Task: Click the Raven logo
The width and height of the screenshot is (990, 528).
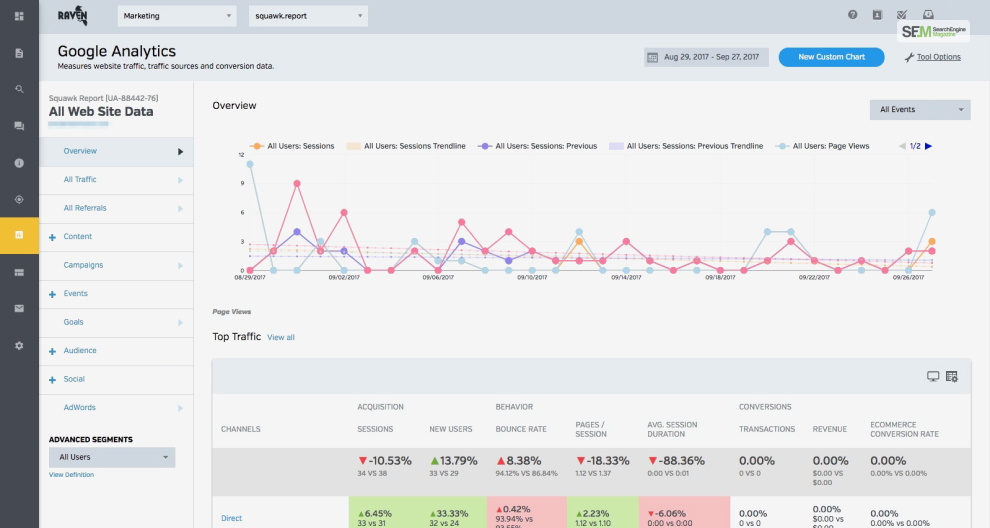Action: coord(73,16)
